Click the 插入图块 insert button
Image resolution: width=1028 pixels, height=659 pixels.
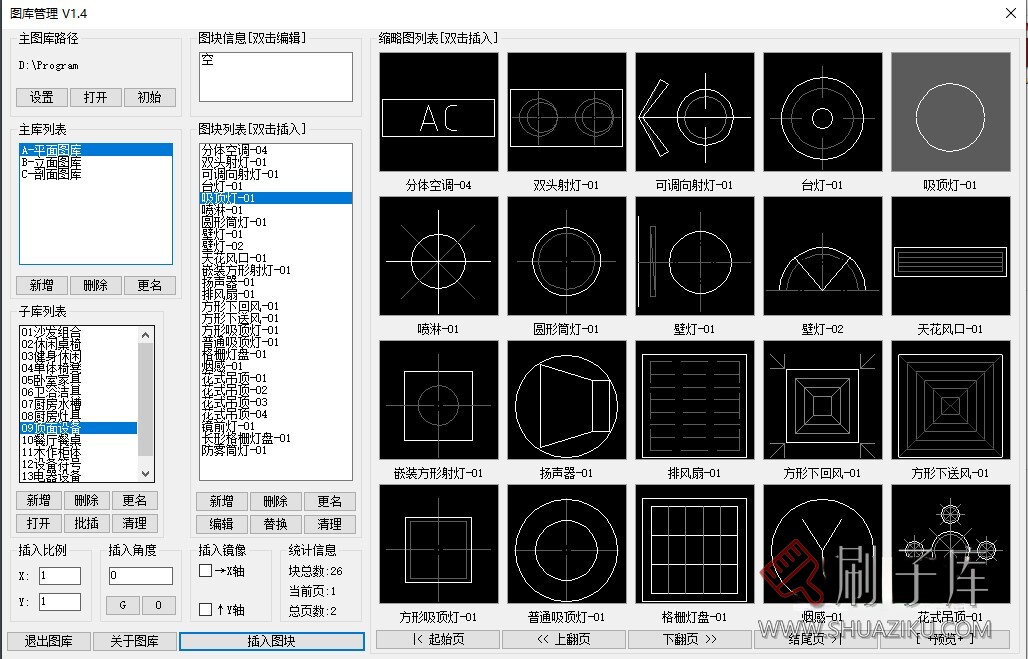(271, 641)
